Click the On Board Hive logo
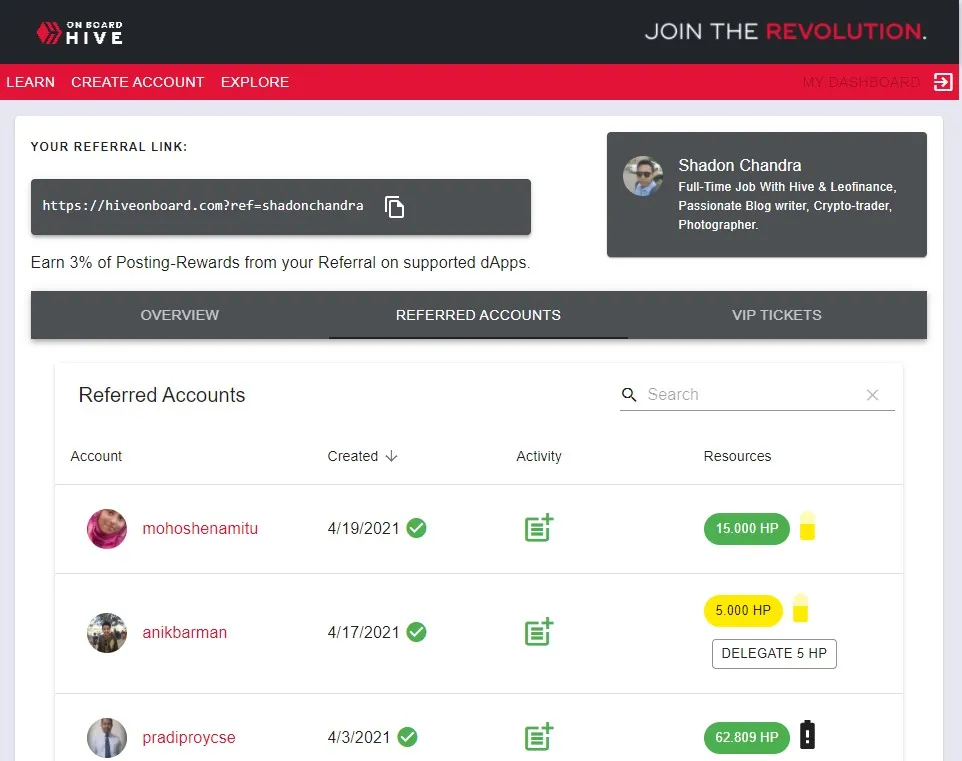Viewport: 962px width, 761px height. 80,33
